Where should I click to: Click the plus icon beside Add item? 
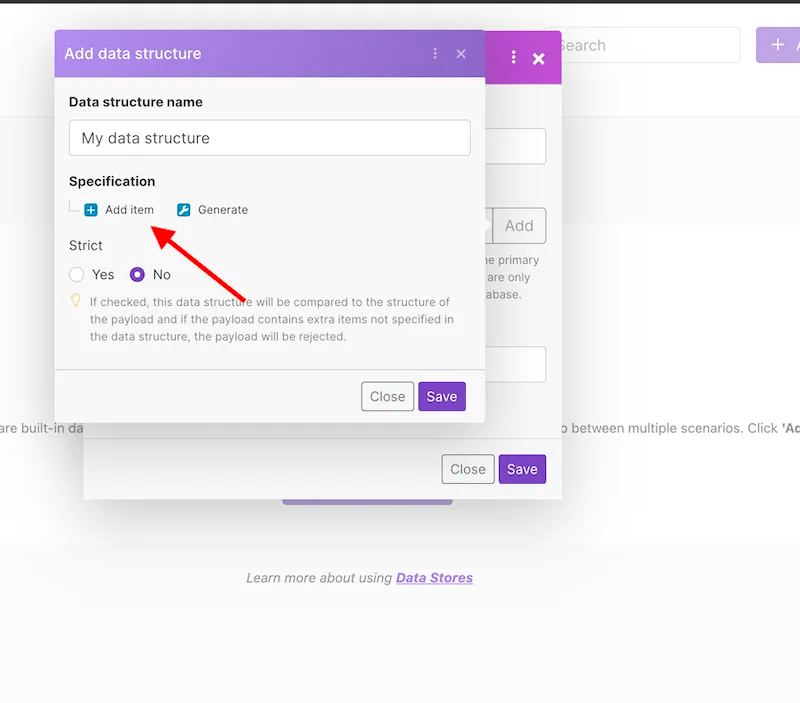[x=91, y=210]
